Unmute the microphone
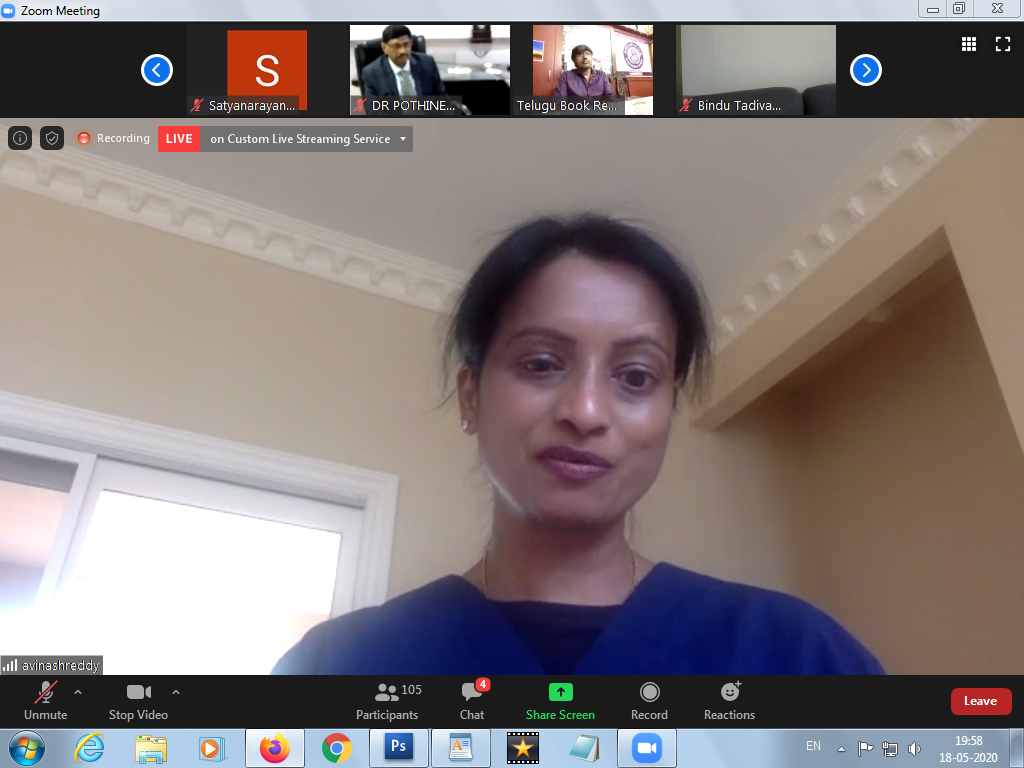This screenshot has height=768, width=1024. click(45, 701)
